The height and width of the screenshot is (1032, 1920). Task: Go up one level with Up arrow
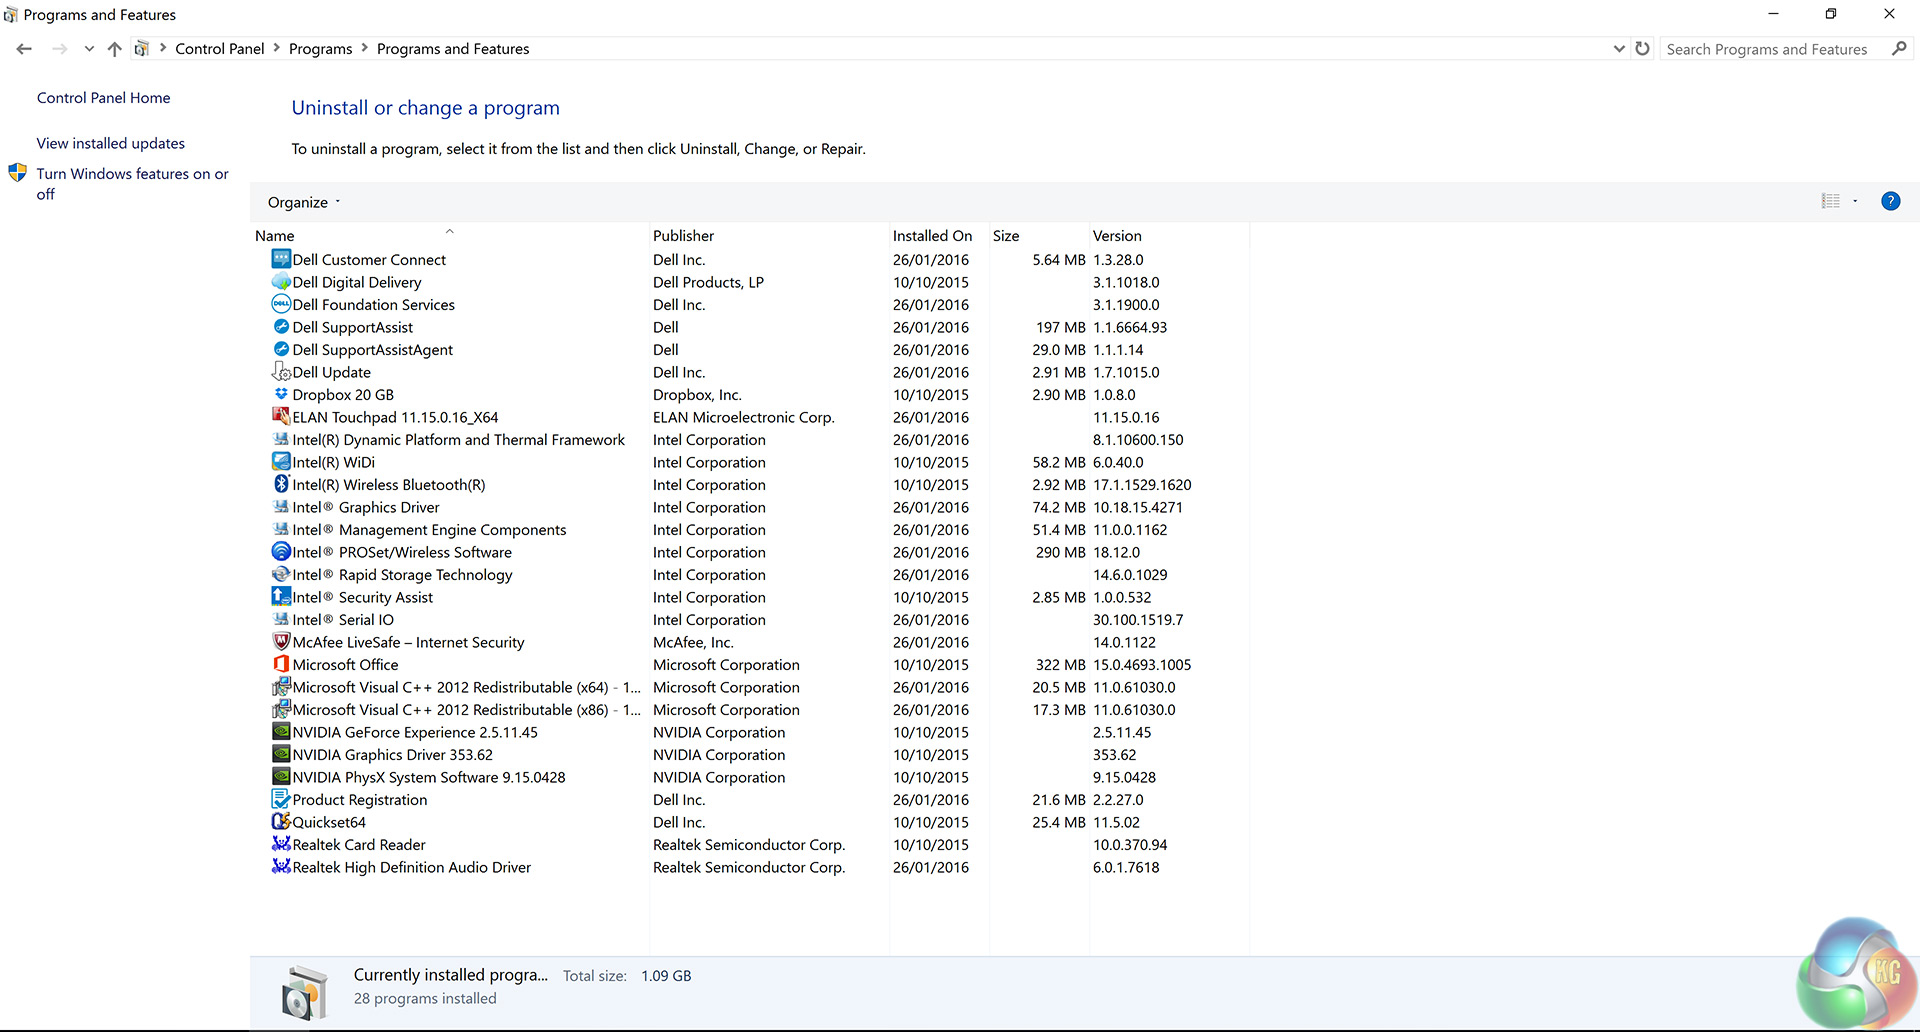114,49
